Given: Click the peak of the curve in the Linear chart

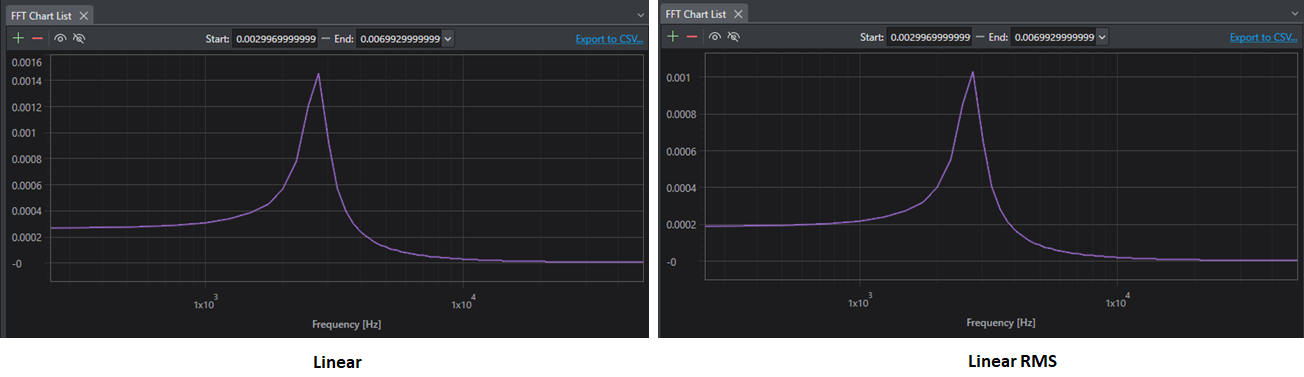Looking at the screenshot, I should click(x=318, y=74).
